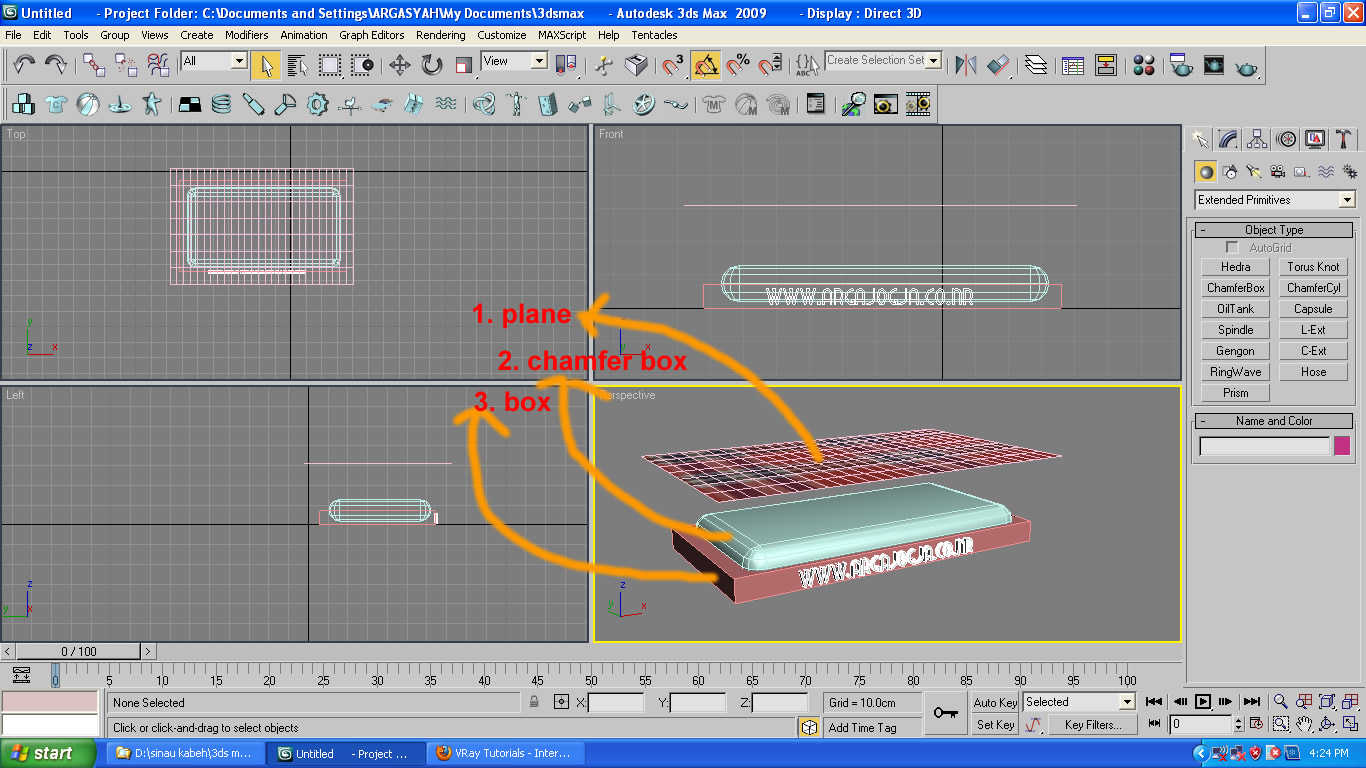
Task: Toggle the Auto Key button
Action: [995, 702]
